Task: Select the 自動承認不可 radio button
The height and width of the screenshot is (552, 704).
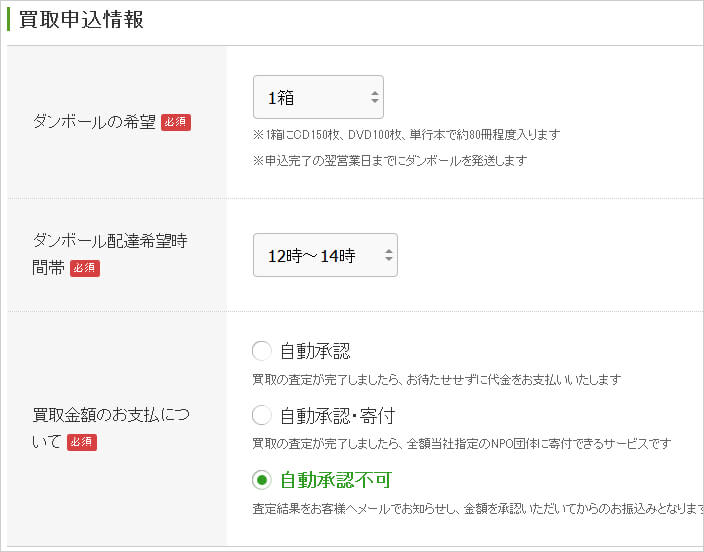Action: [262, 479]
